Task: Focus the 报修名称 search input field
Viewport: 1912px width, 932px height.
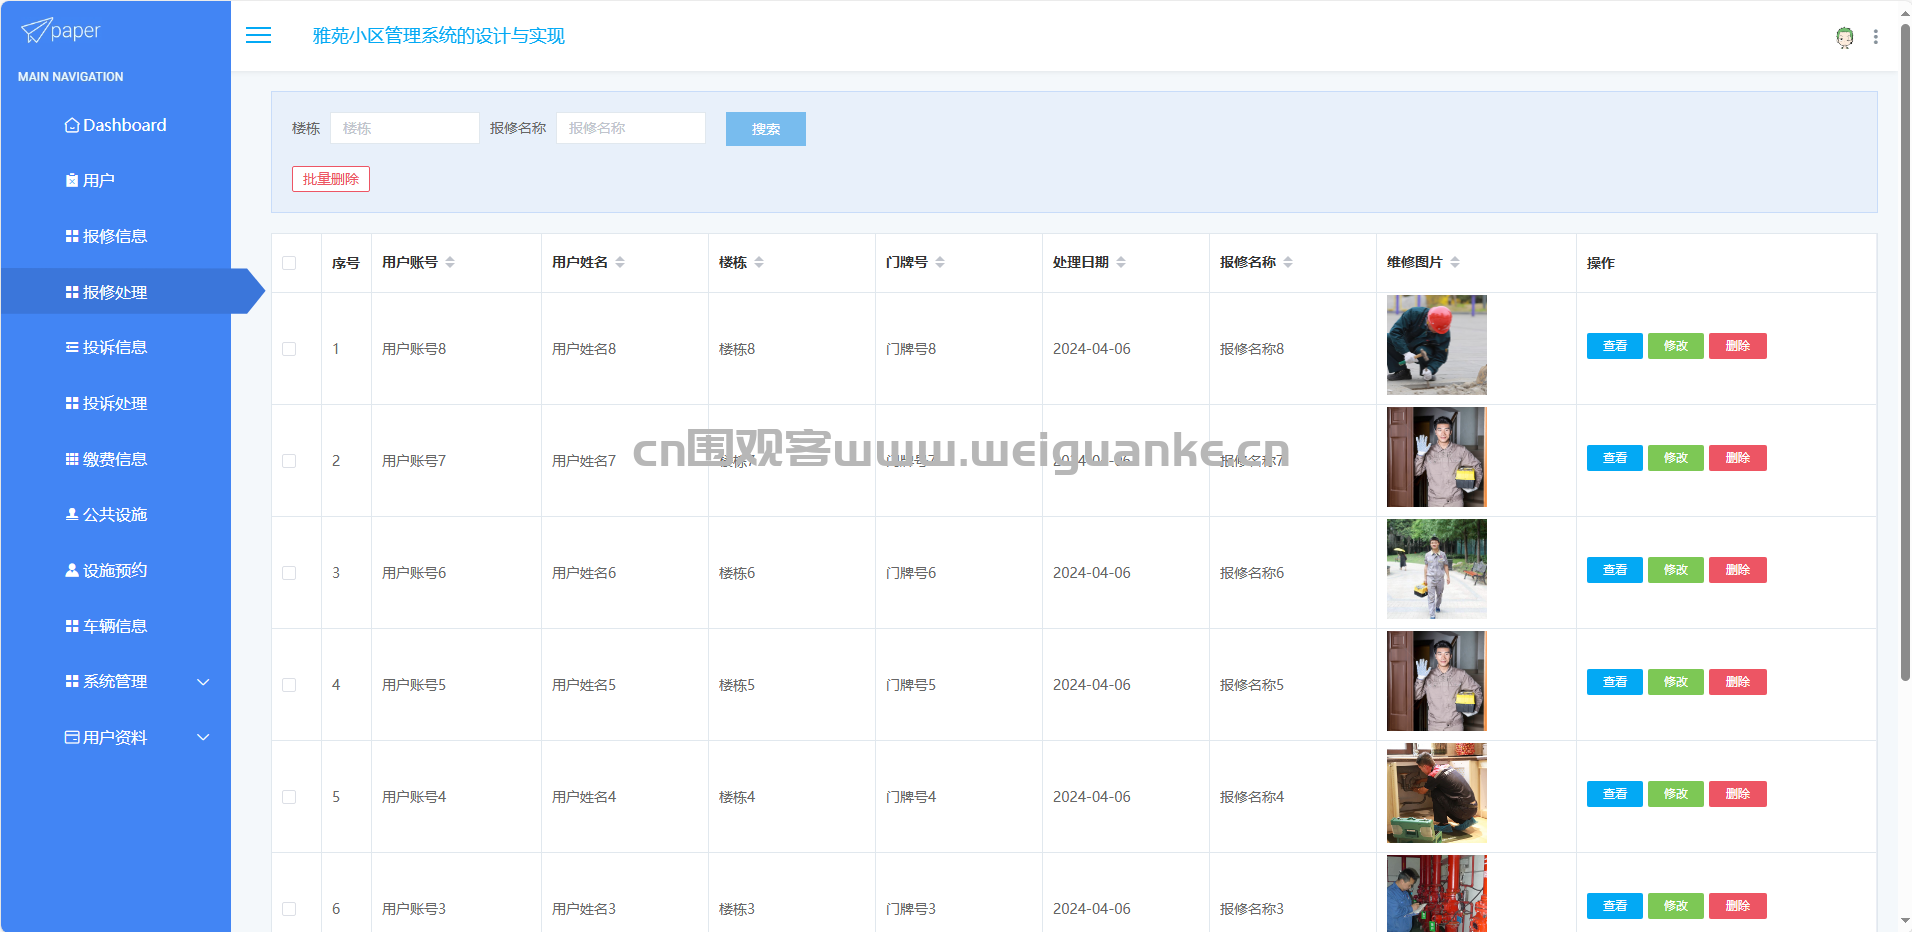Action: click(x=630, y=128)
